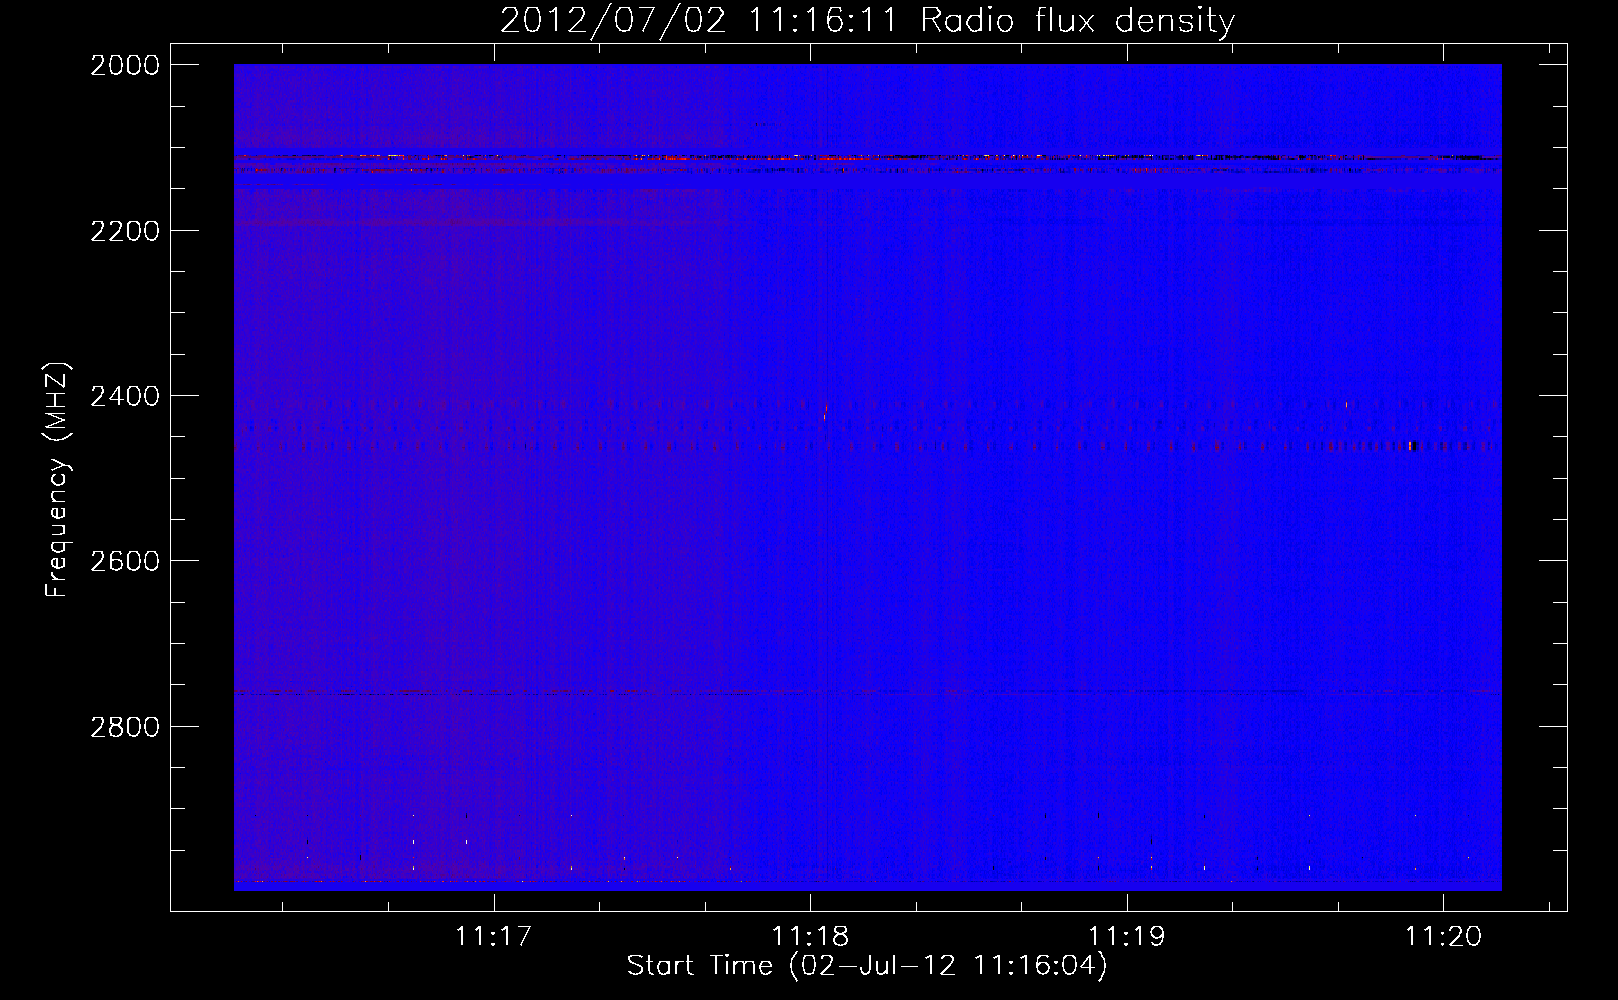The height and width of the screenshot is (1000, 1618).
Task: Click the 2000 frequency tick label
Action: coord(125,65)
